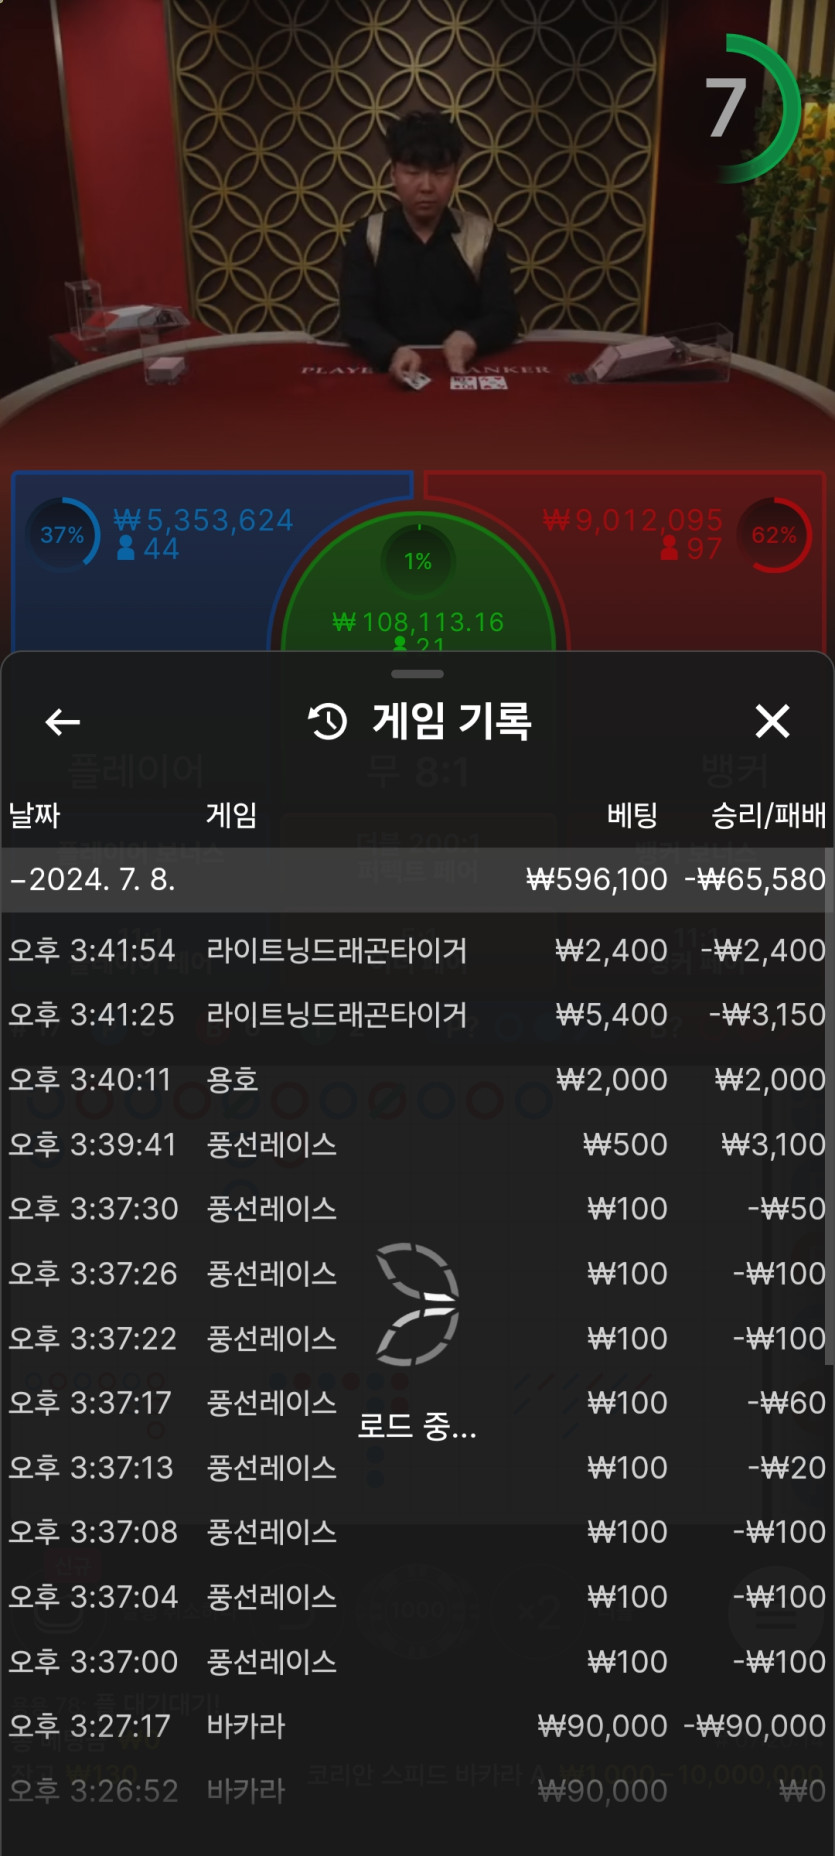Click the ₩596,100 daily bet total
835x1856 pixels.
597,880
